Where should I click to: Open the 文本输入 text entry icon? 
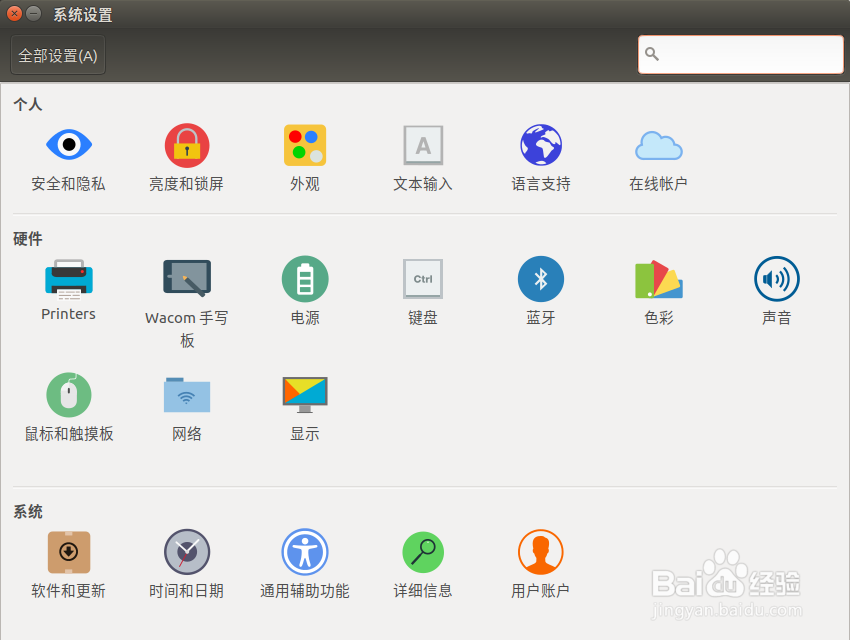tap(423, 145)
